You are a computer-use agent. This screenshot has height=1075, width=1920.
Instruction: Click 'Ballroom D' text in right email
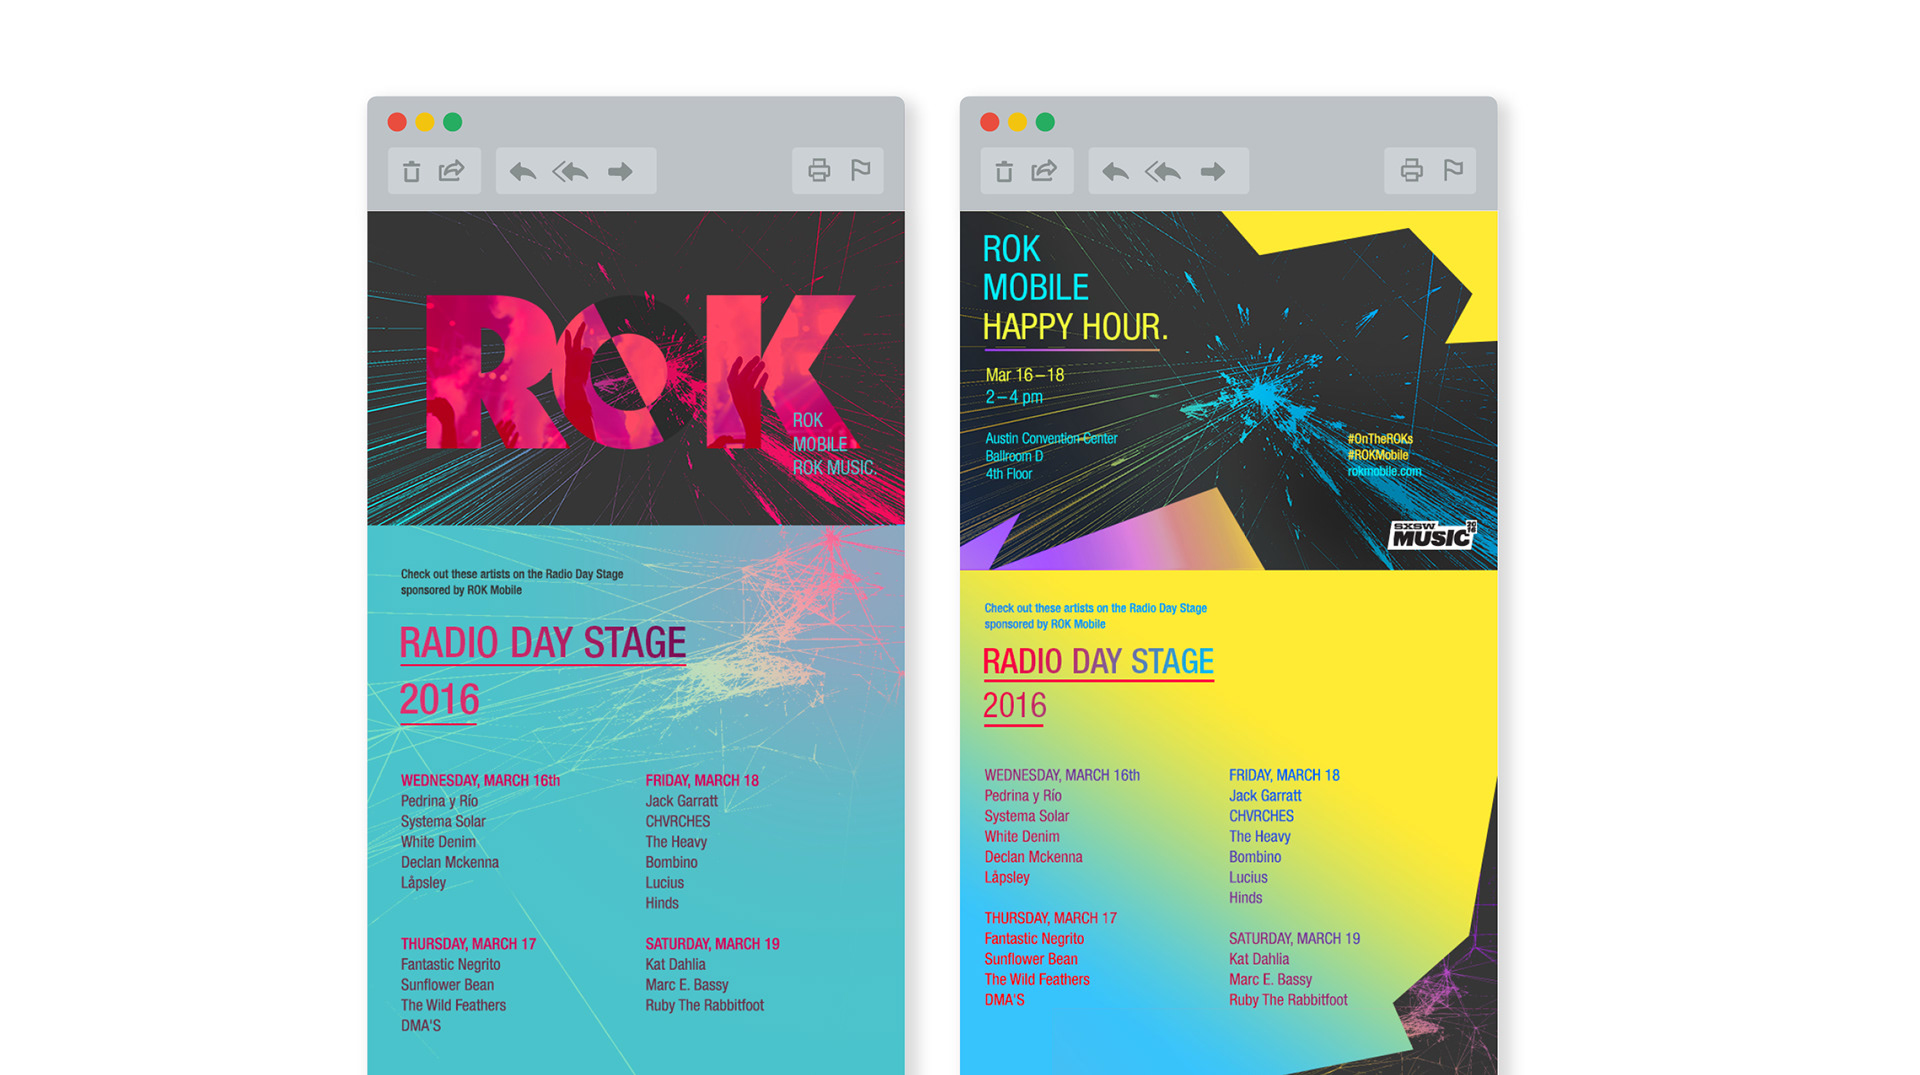[1014, 456]
